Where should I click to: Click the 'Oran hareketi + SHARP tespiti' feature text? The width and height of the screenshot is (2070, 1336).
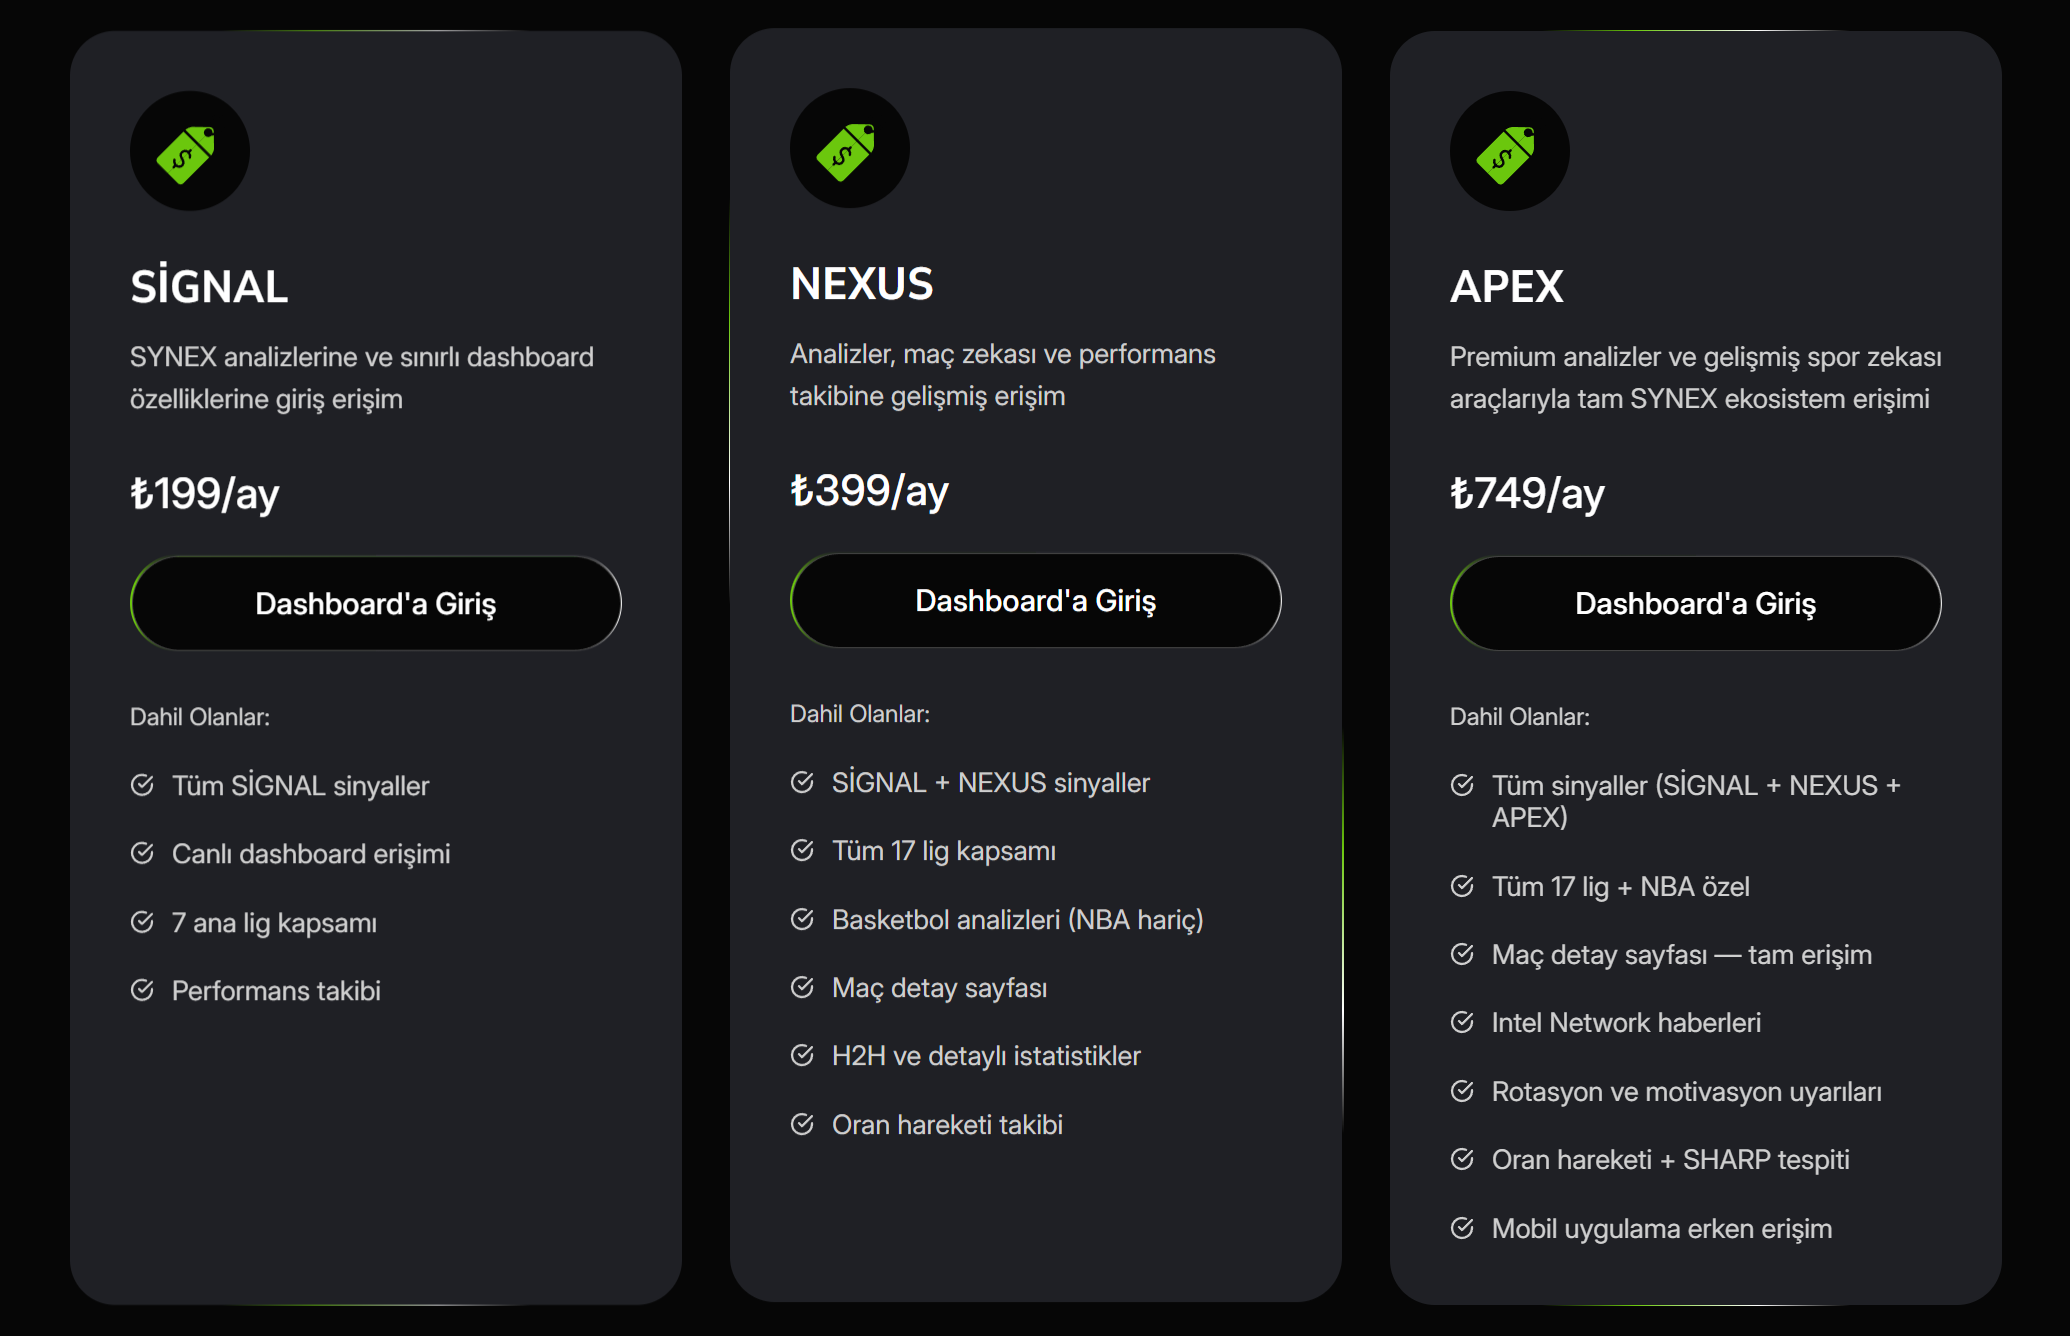pyautogui.click(x=1671, y=1160)
